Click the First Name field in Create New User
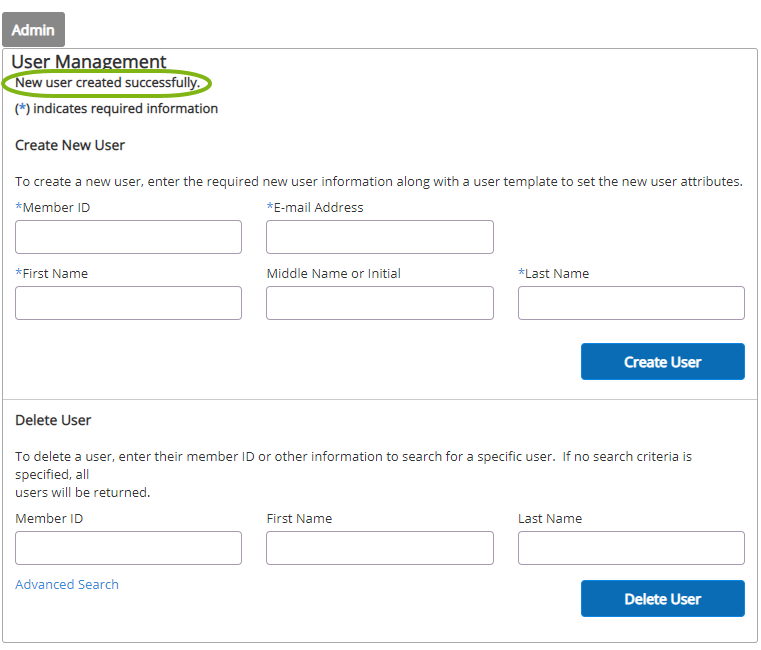761x650 pixels. 128,303
